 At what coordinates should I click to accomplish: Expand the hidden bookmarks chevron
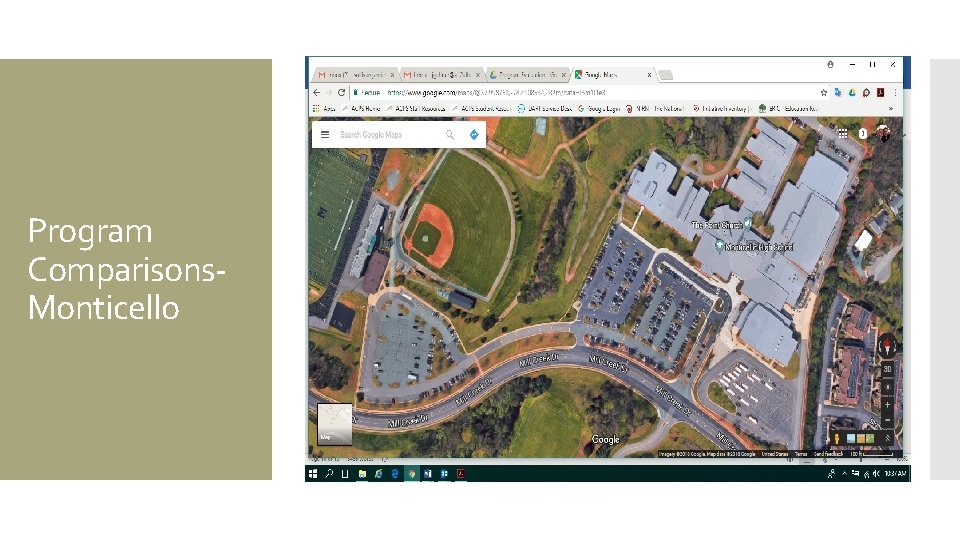891,108
